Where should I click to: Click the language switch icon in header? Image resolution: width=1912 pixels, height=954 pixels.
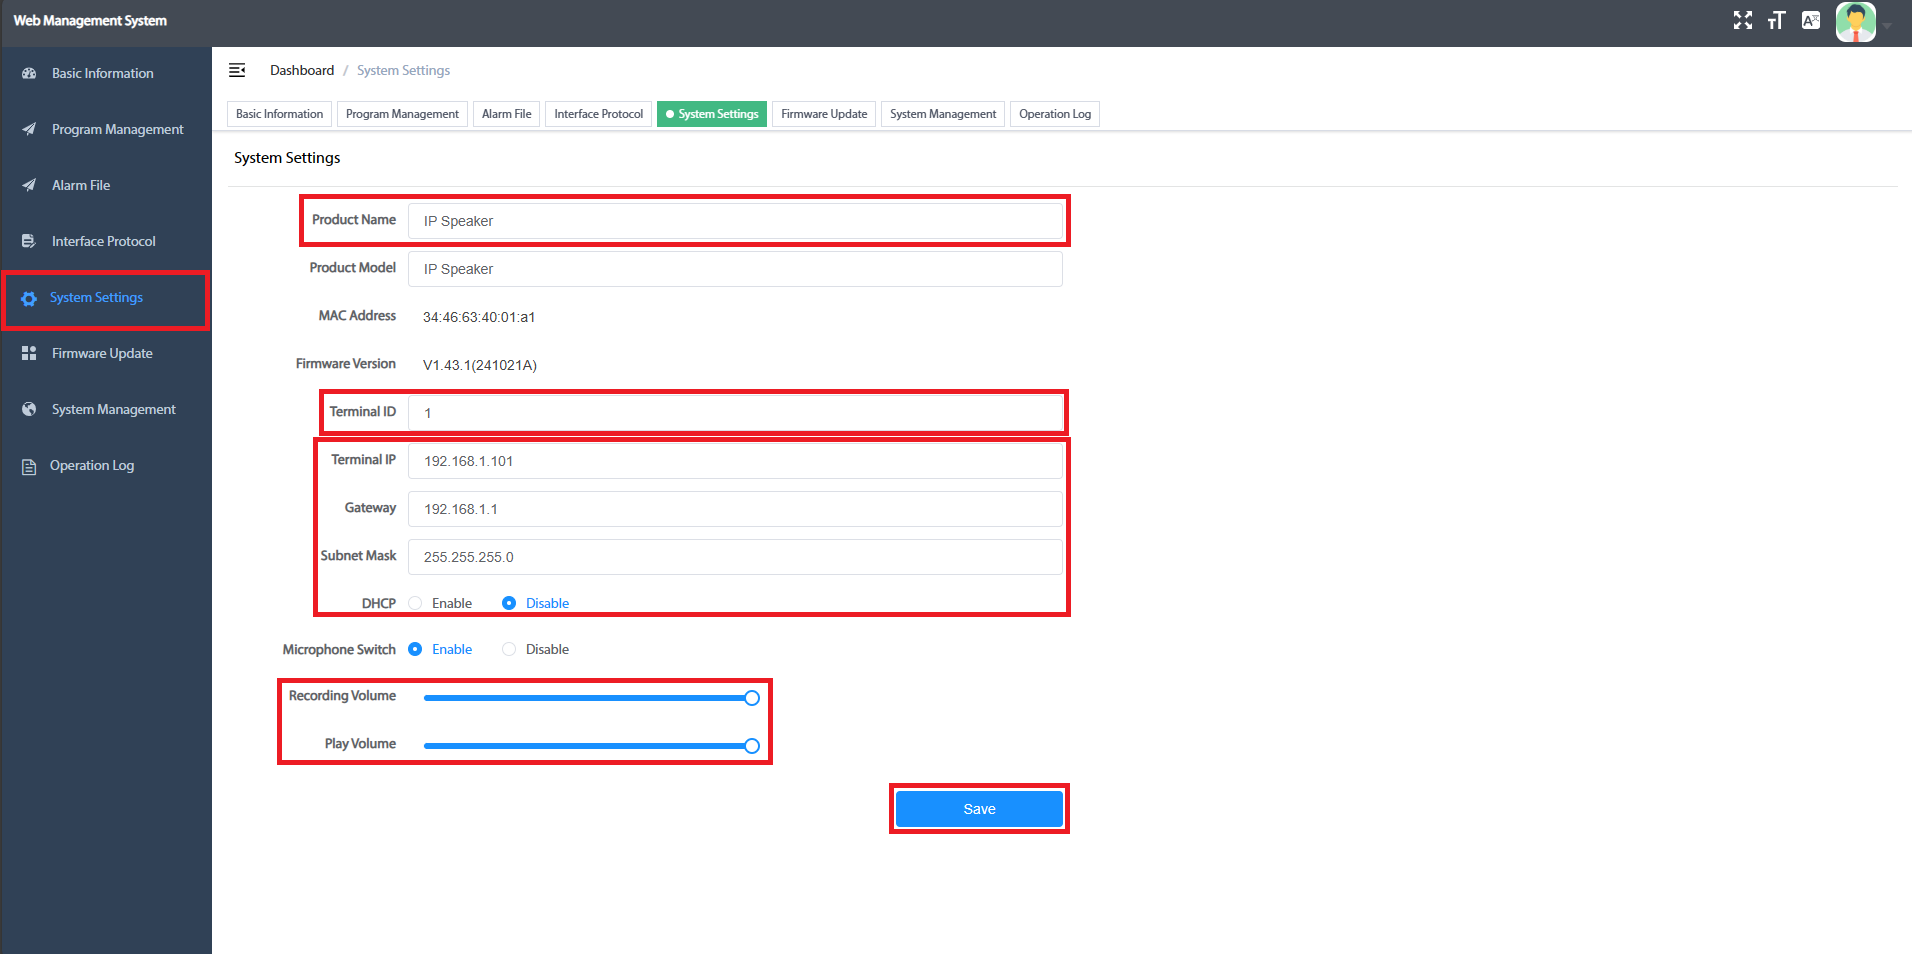(x=1811, y=20)
